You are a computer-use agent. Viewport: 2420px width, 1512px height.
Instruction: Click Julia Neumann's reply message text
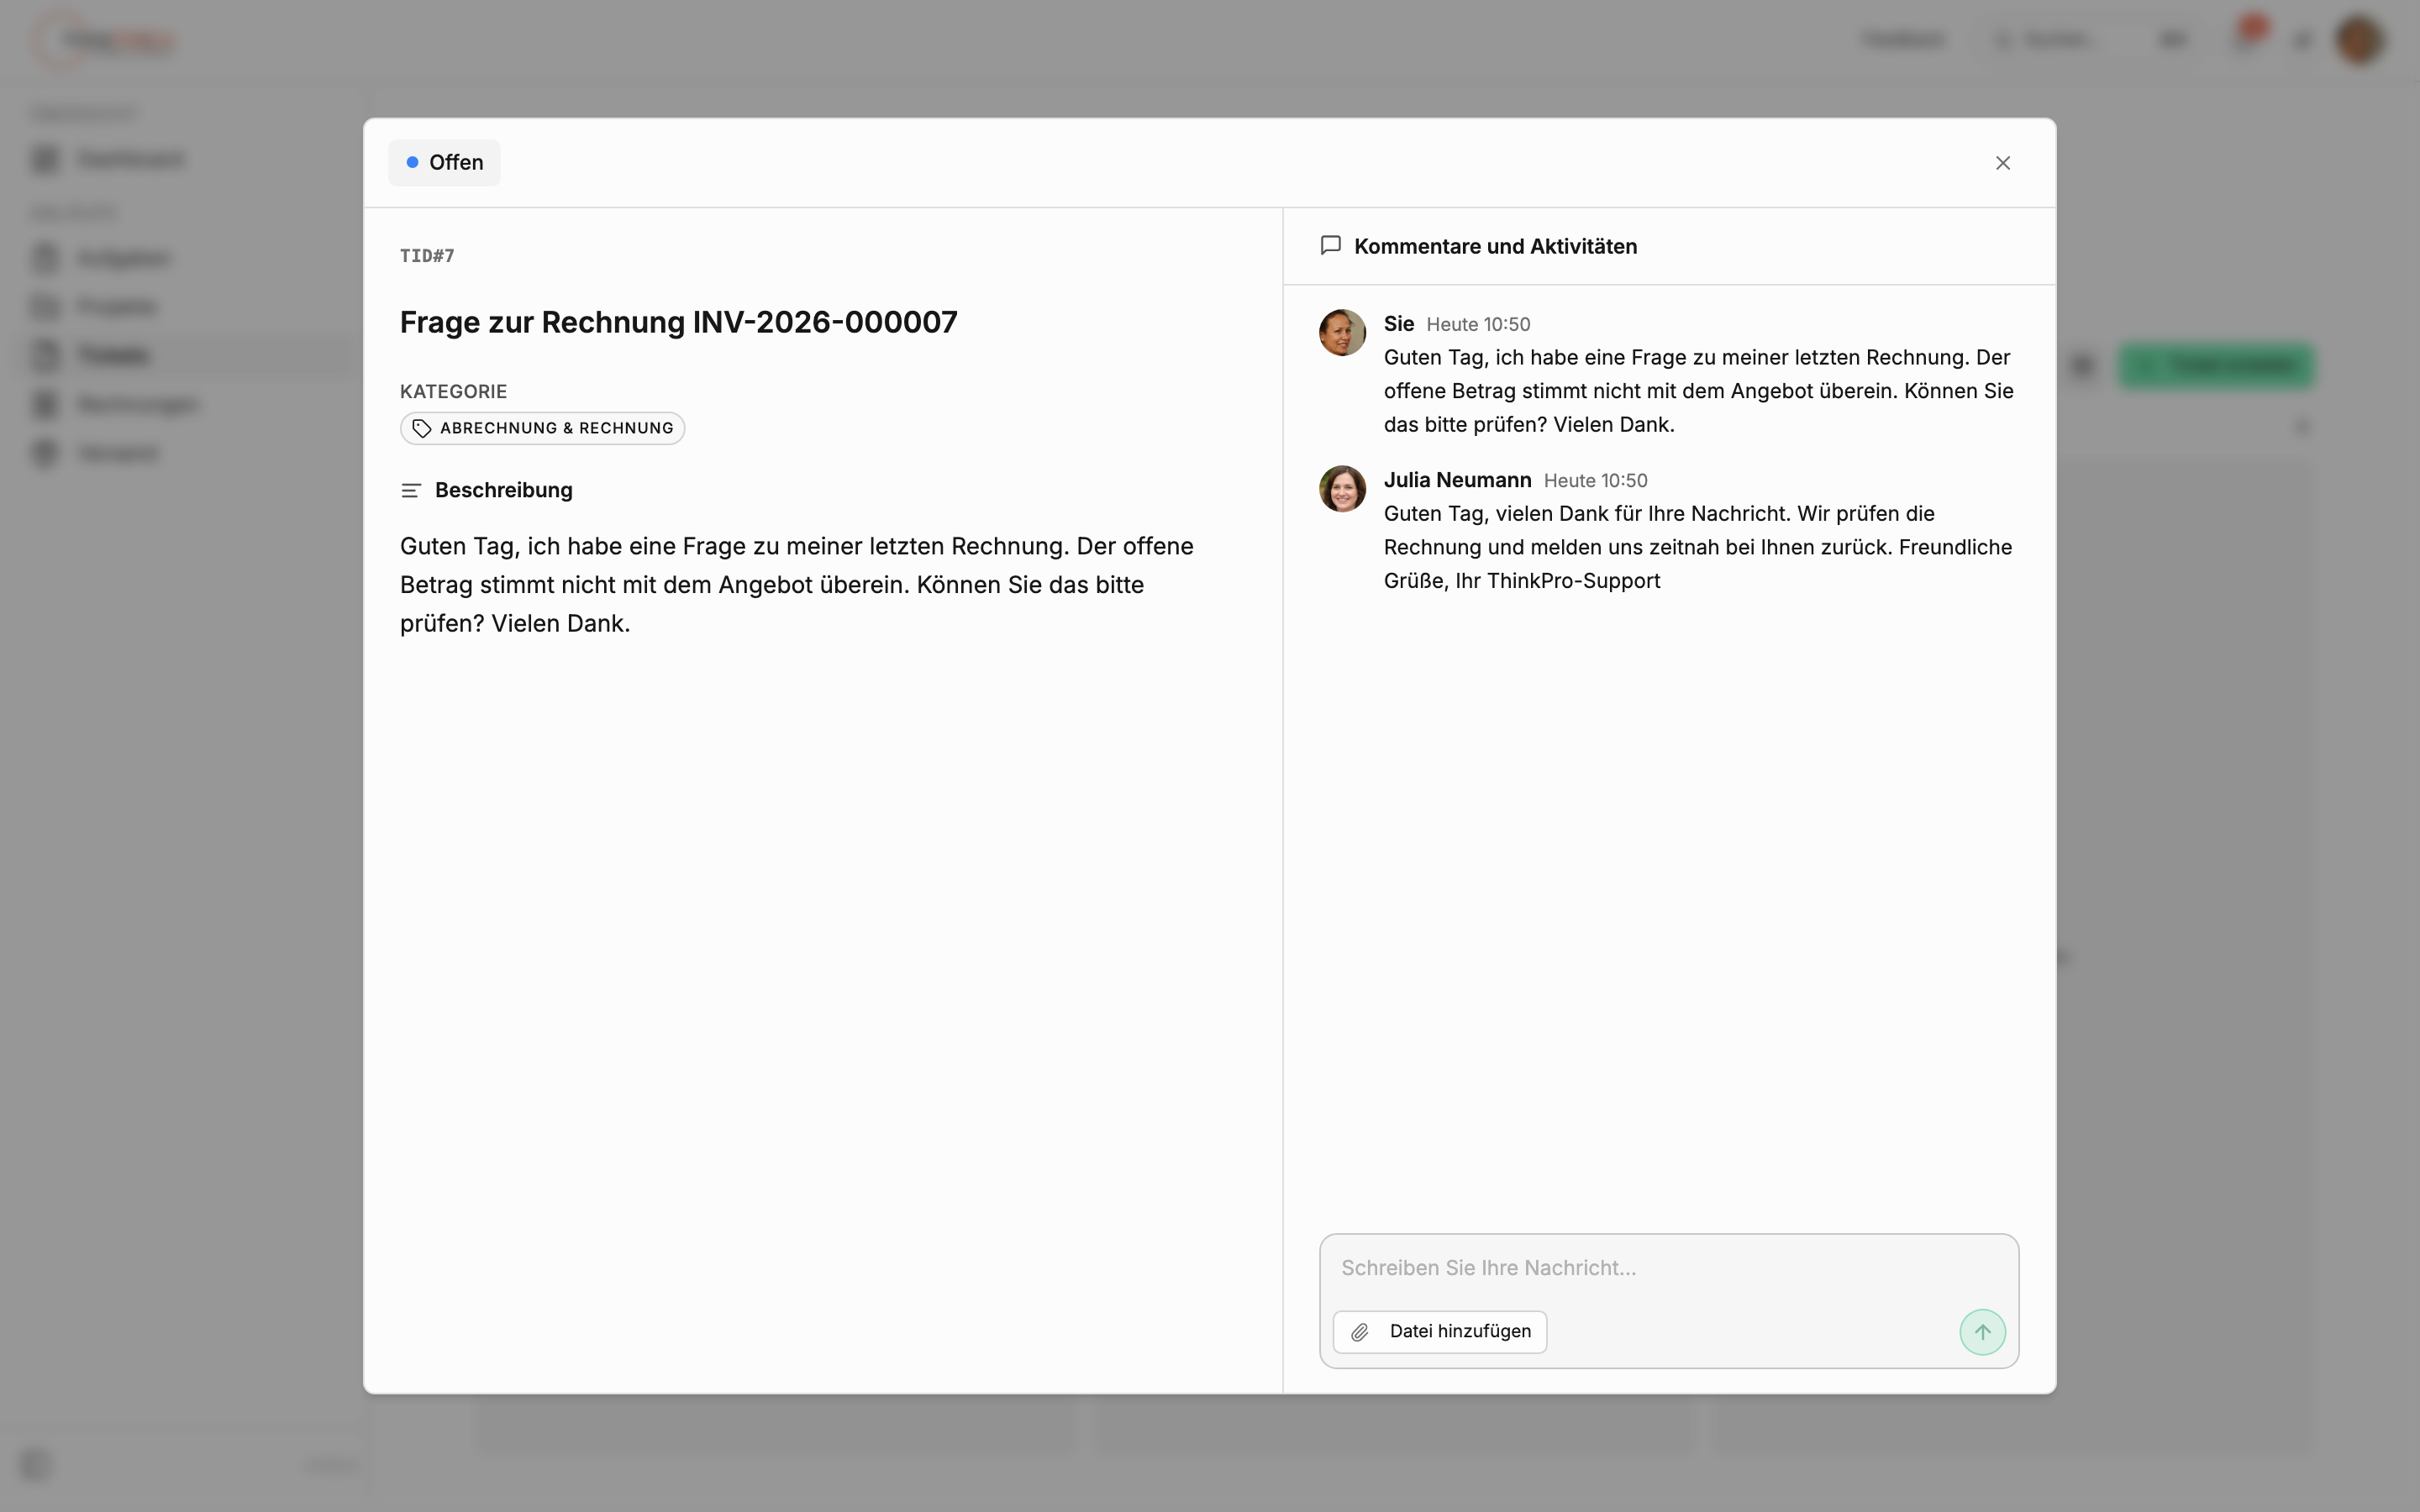[x=1698, y=547]
